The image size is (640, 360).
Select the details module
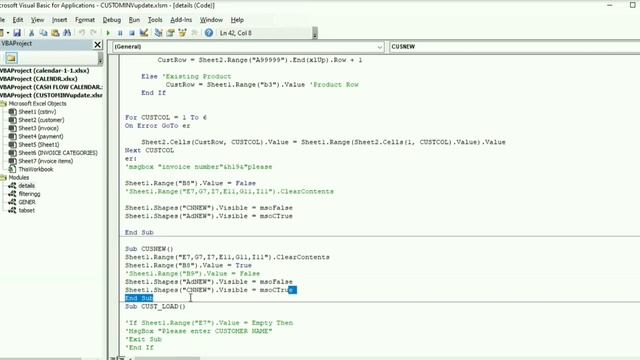(26, 186)
